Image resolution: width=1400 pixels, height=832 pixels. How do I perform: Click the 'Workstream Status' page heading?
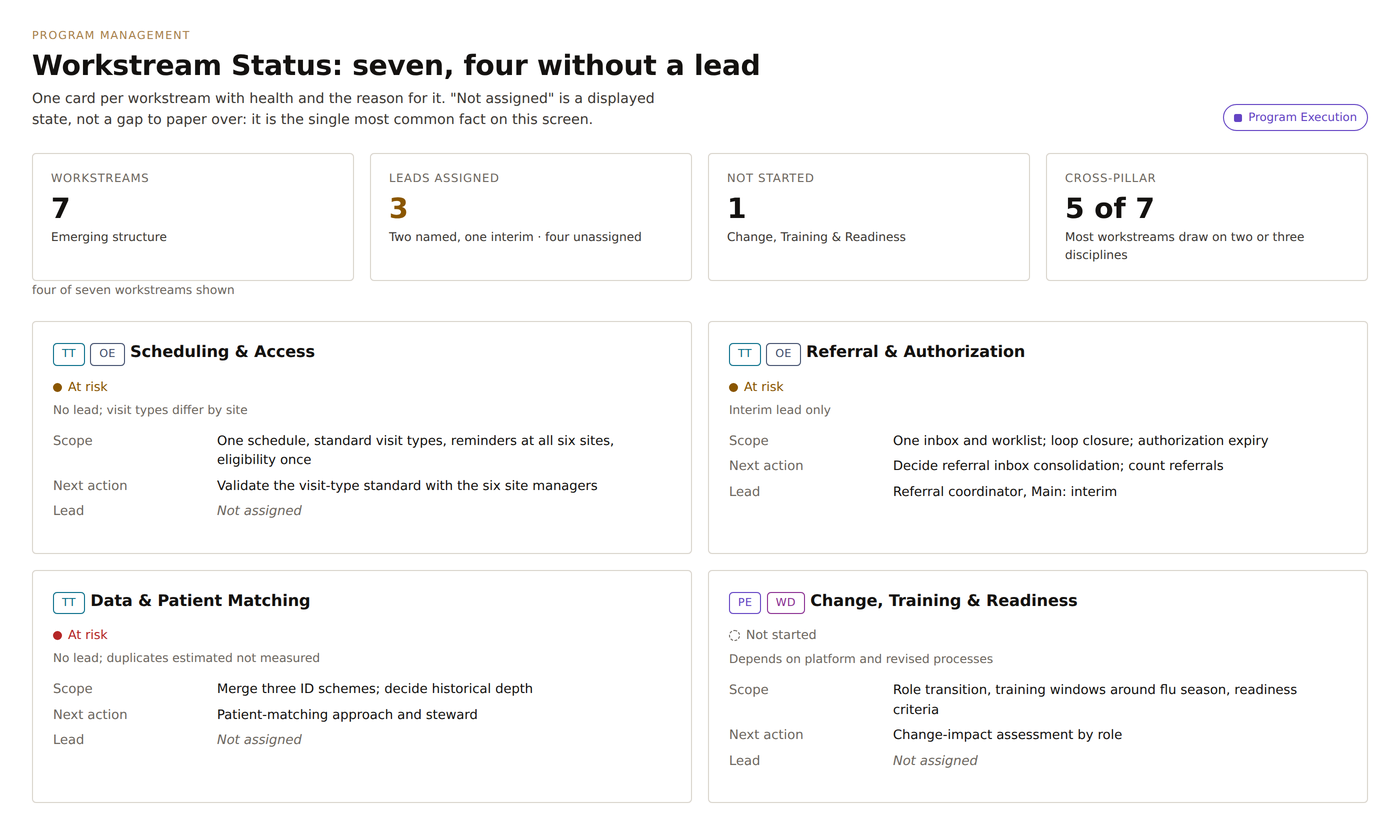tap(396, 65)
